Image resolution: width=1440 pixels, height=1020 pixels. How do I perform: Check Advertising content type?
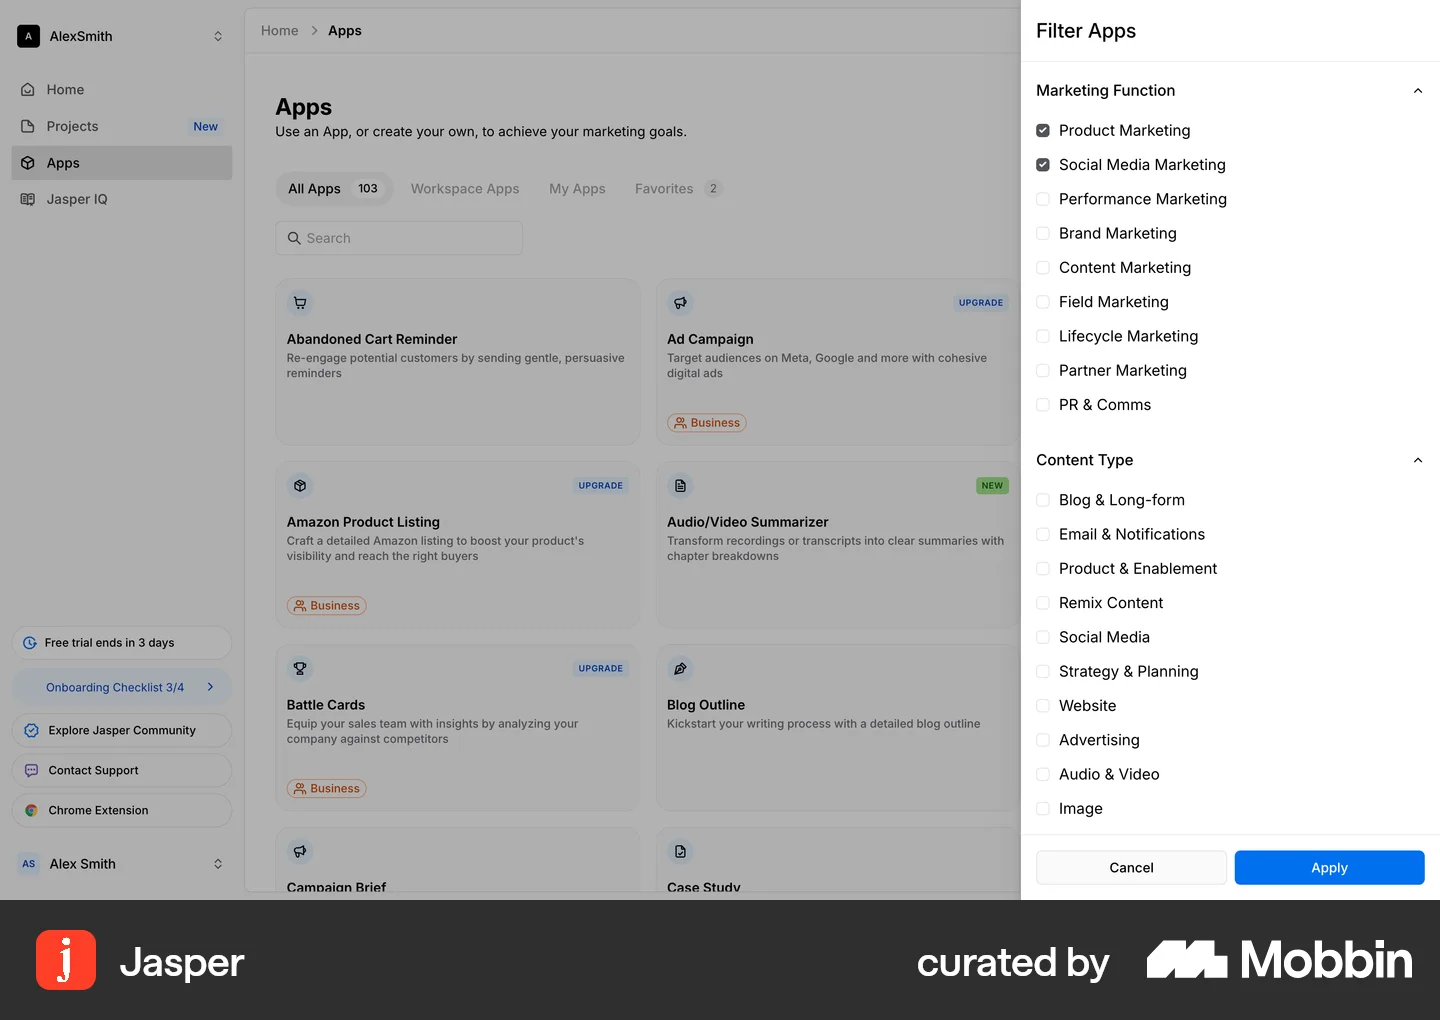pyautogui.click(x=1043, y=740)
